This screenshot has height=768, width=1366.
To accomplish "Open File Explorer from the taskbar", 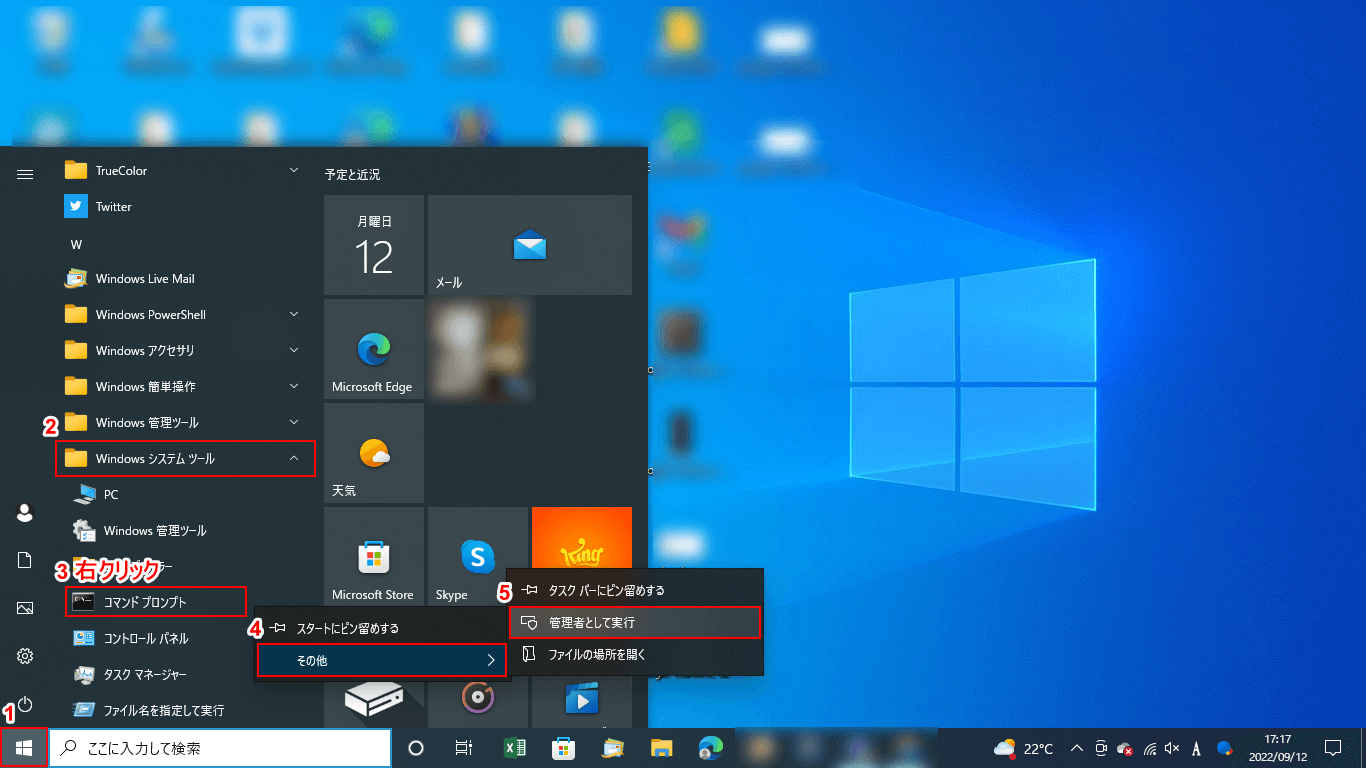I will point(661,748).
